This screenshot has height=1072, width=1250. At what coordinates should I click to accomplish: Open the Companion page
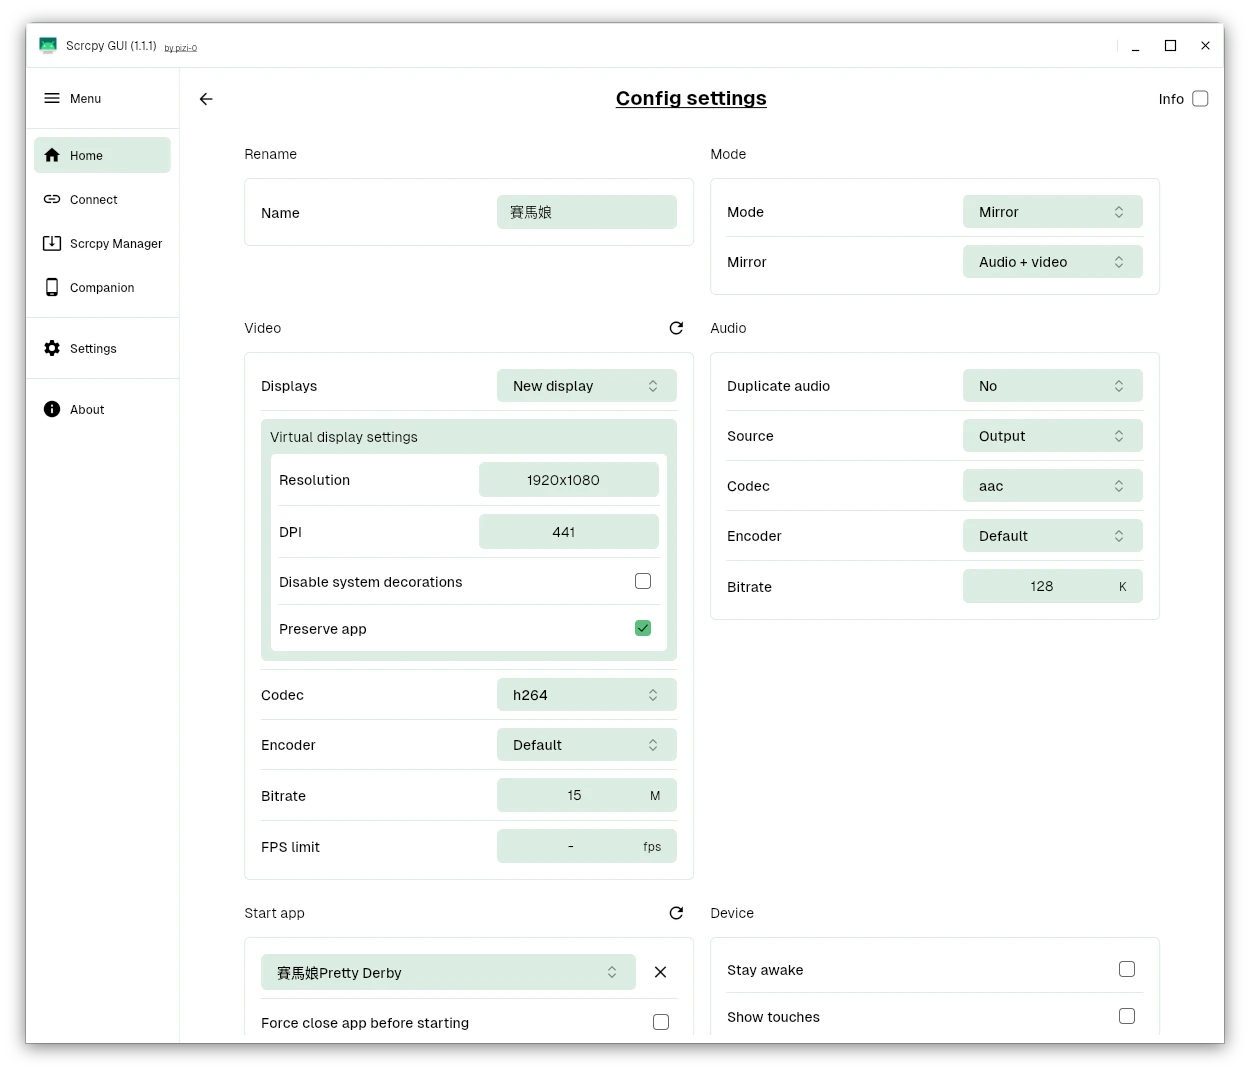tap(102, 288)
